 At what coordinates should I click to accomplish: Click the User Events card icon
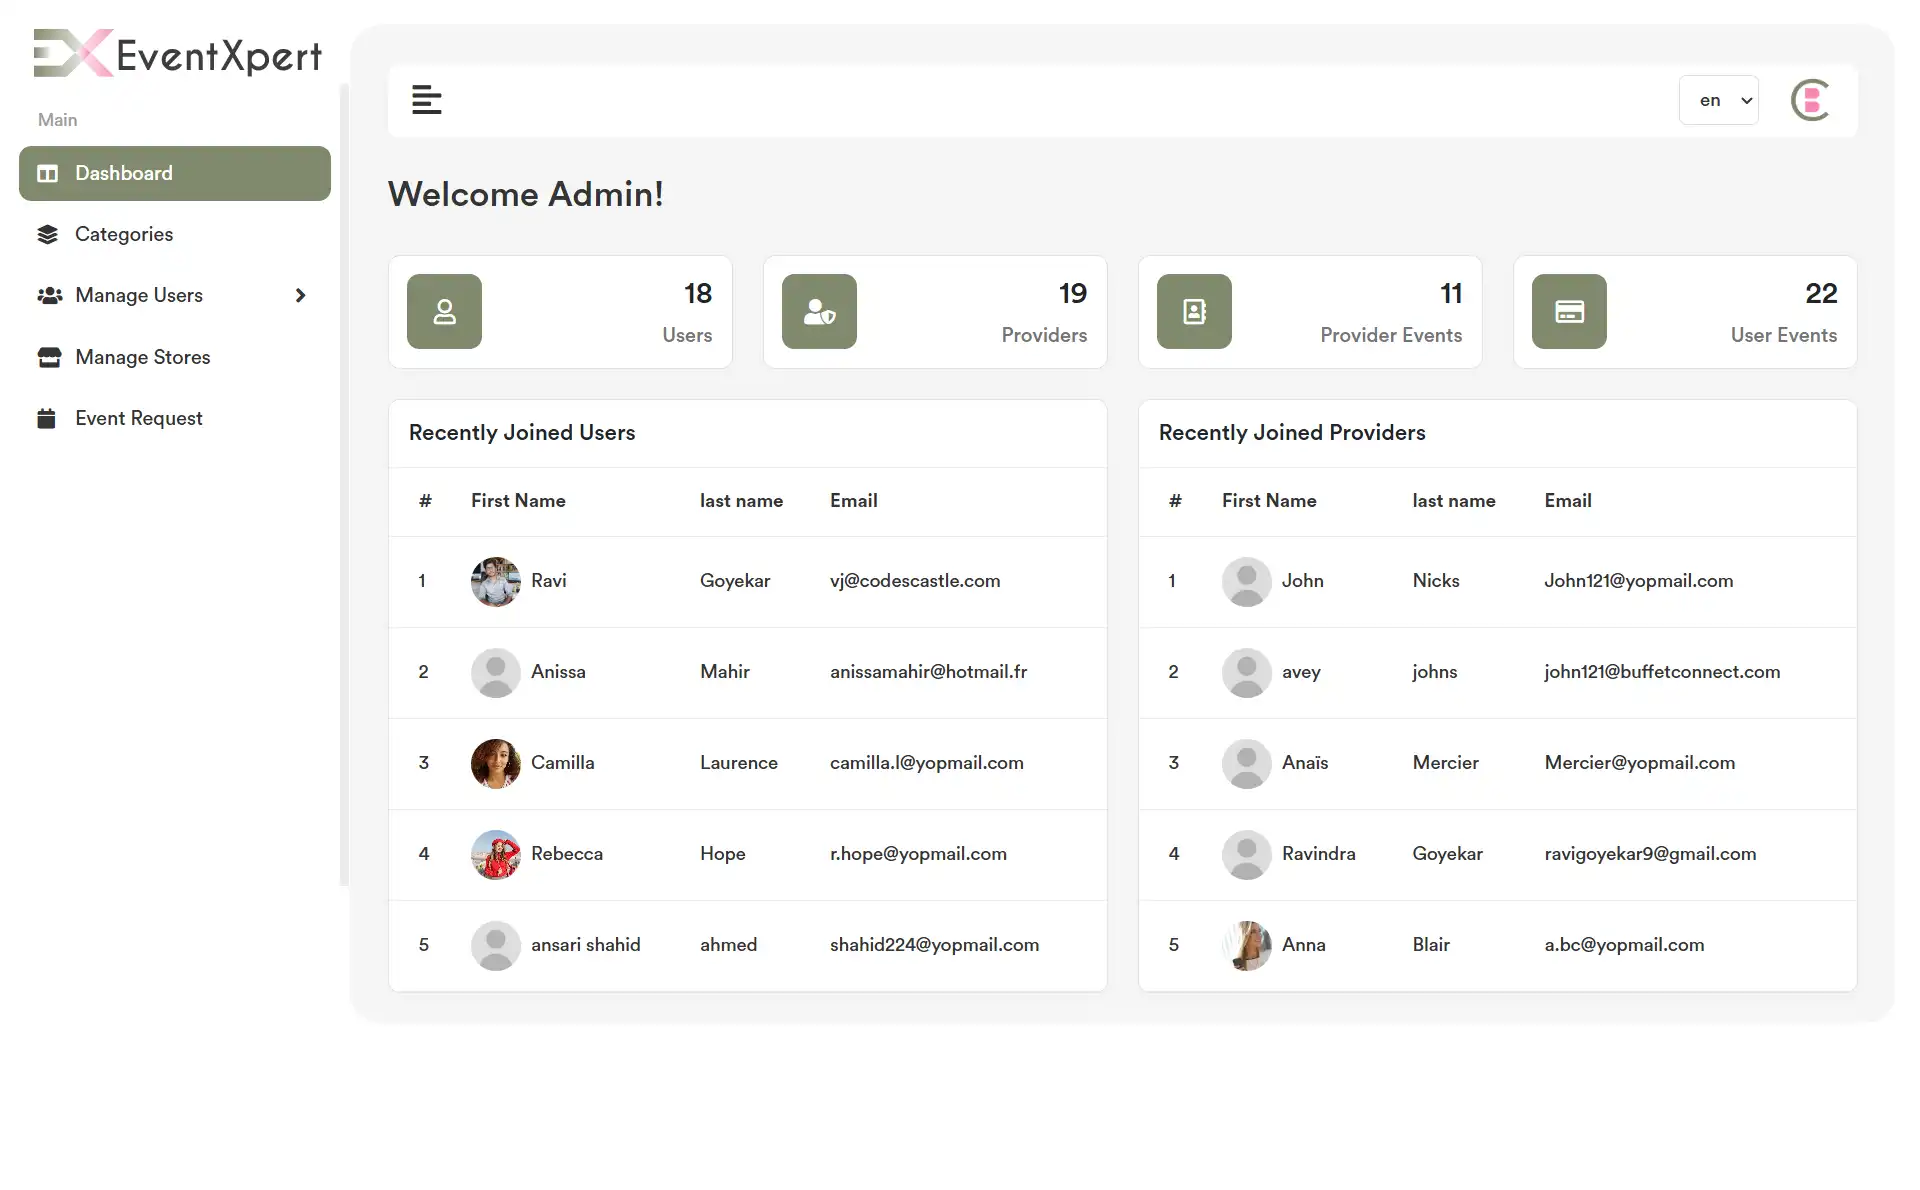[x=1568, y=311]
